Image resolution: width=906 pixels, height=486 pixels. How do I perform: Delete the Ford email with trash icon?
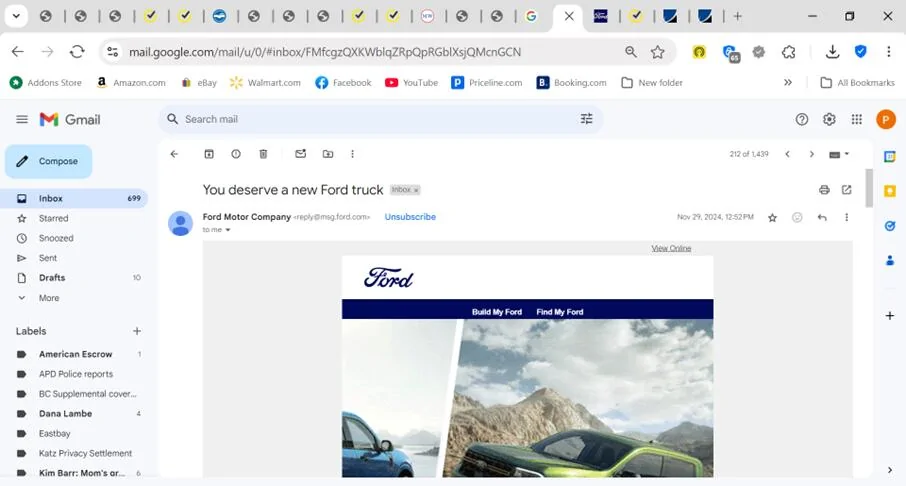tap(263, 154)
